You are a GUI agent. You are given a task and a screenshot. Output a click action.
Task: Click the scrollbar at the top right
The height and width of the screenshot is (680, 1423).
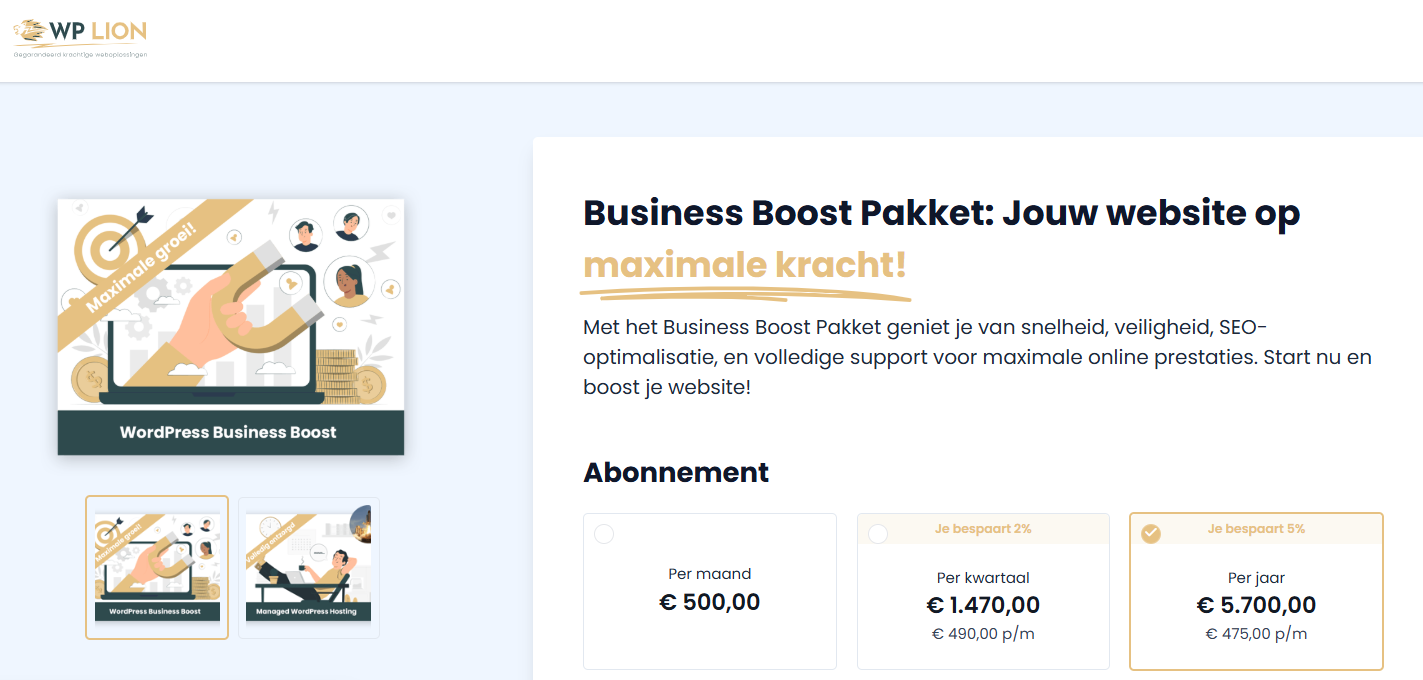(1417, 40)
